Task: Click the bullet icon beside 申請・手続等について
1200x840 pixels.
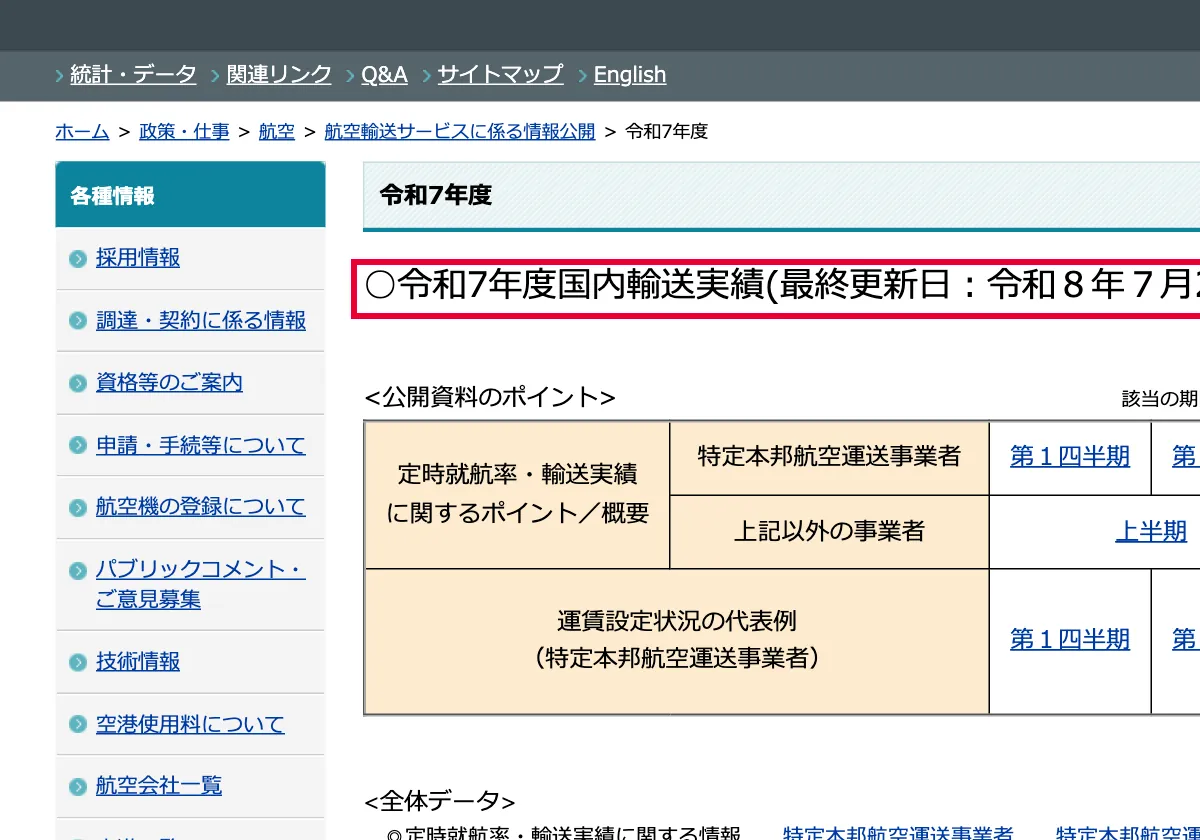Action: (78, 446)
